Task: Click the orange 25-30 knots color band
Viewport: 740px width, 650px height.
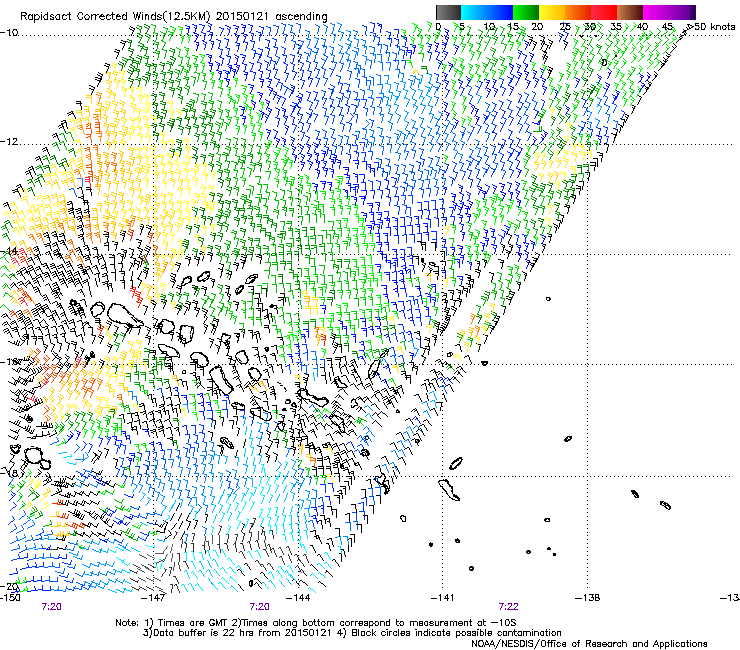Action: 578,12
